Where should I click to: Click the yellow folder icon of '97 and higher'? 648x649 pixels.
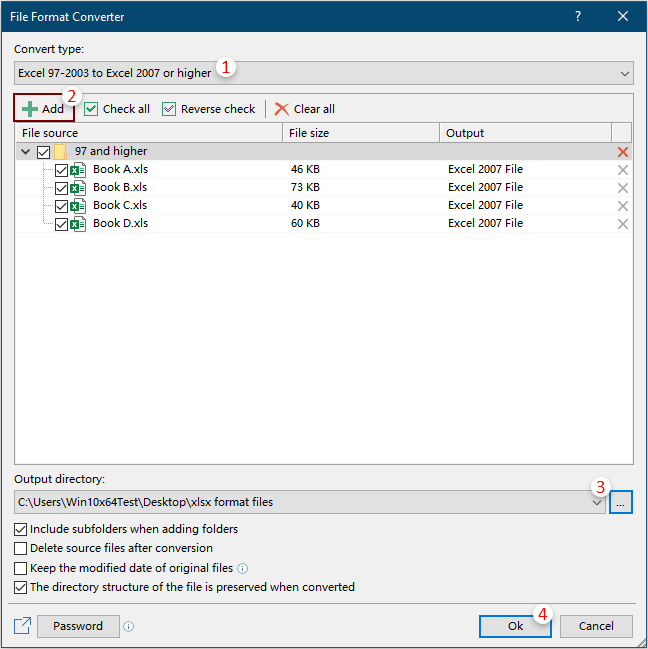[60, 152]
